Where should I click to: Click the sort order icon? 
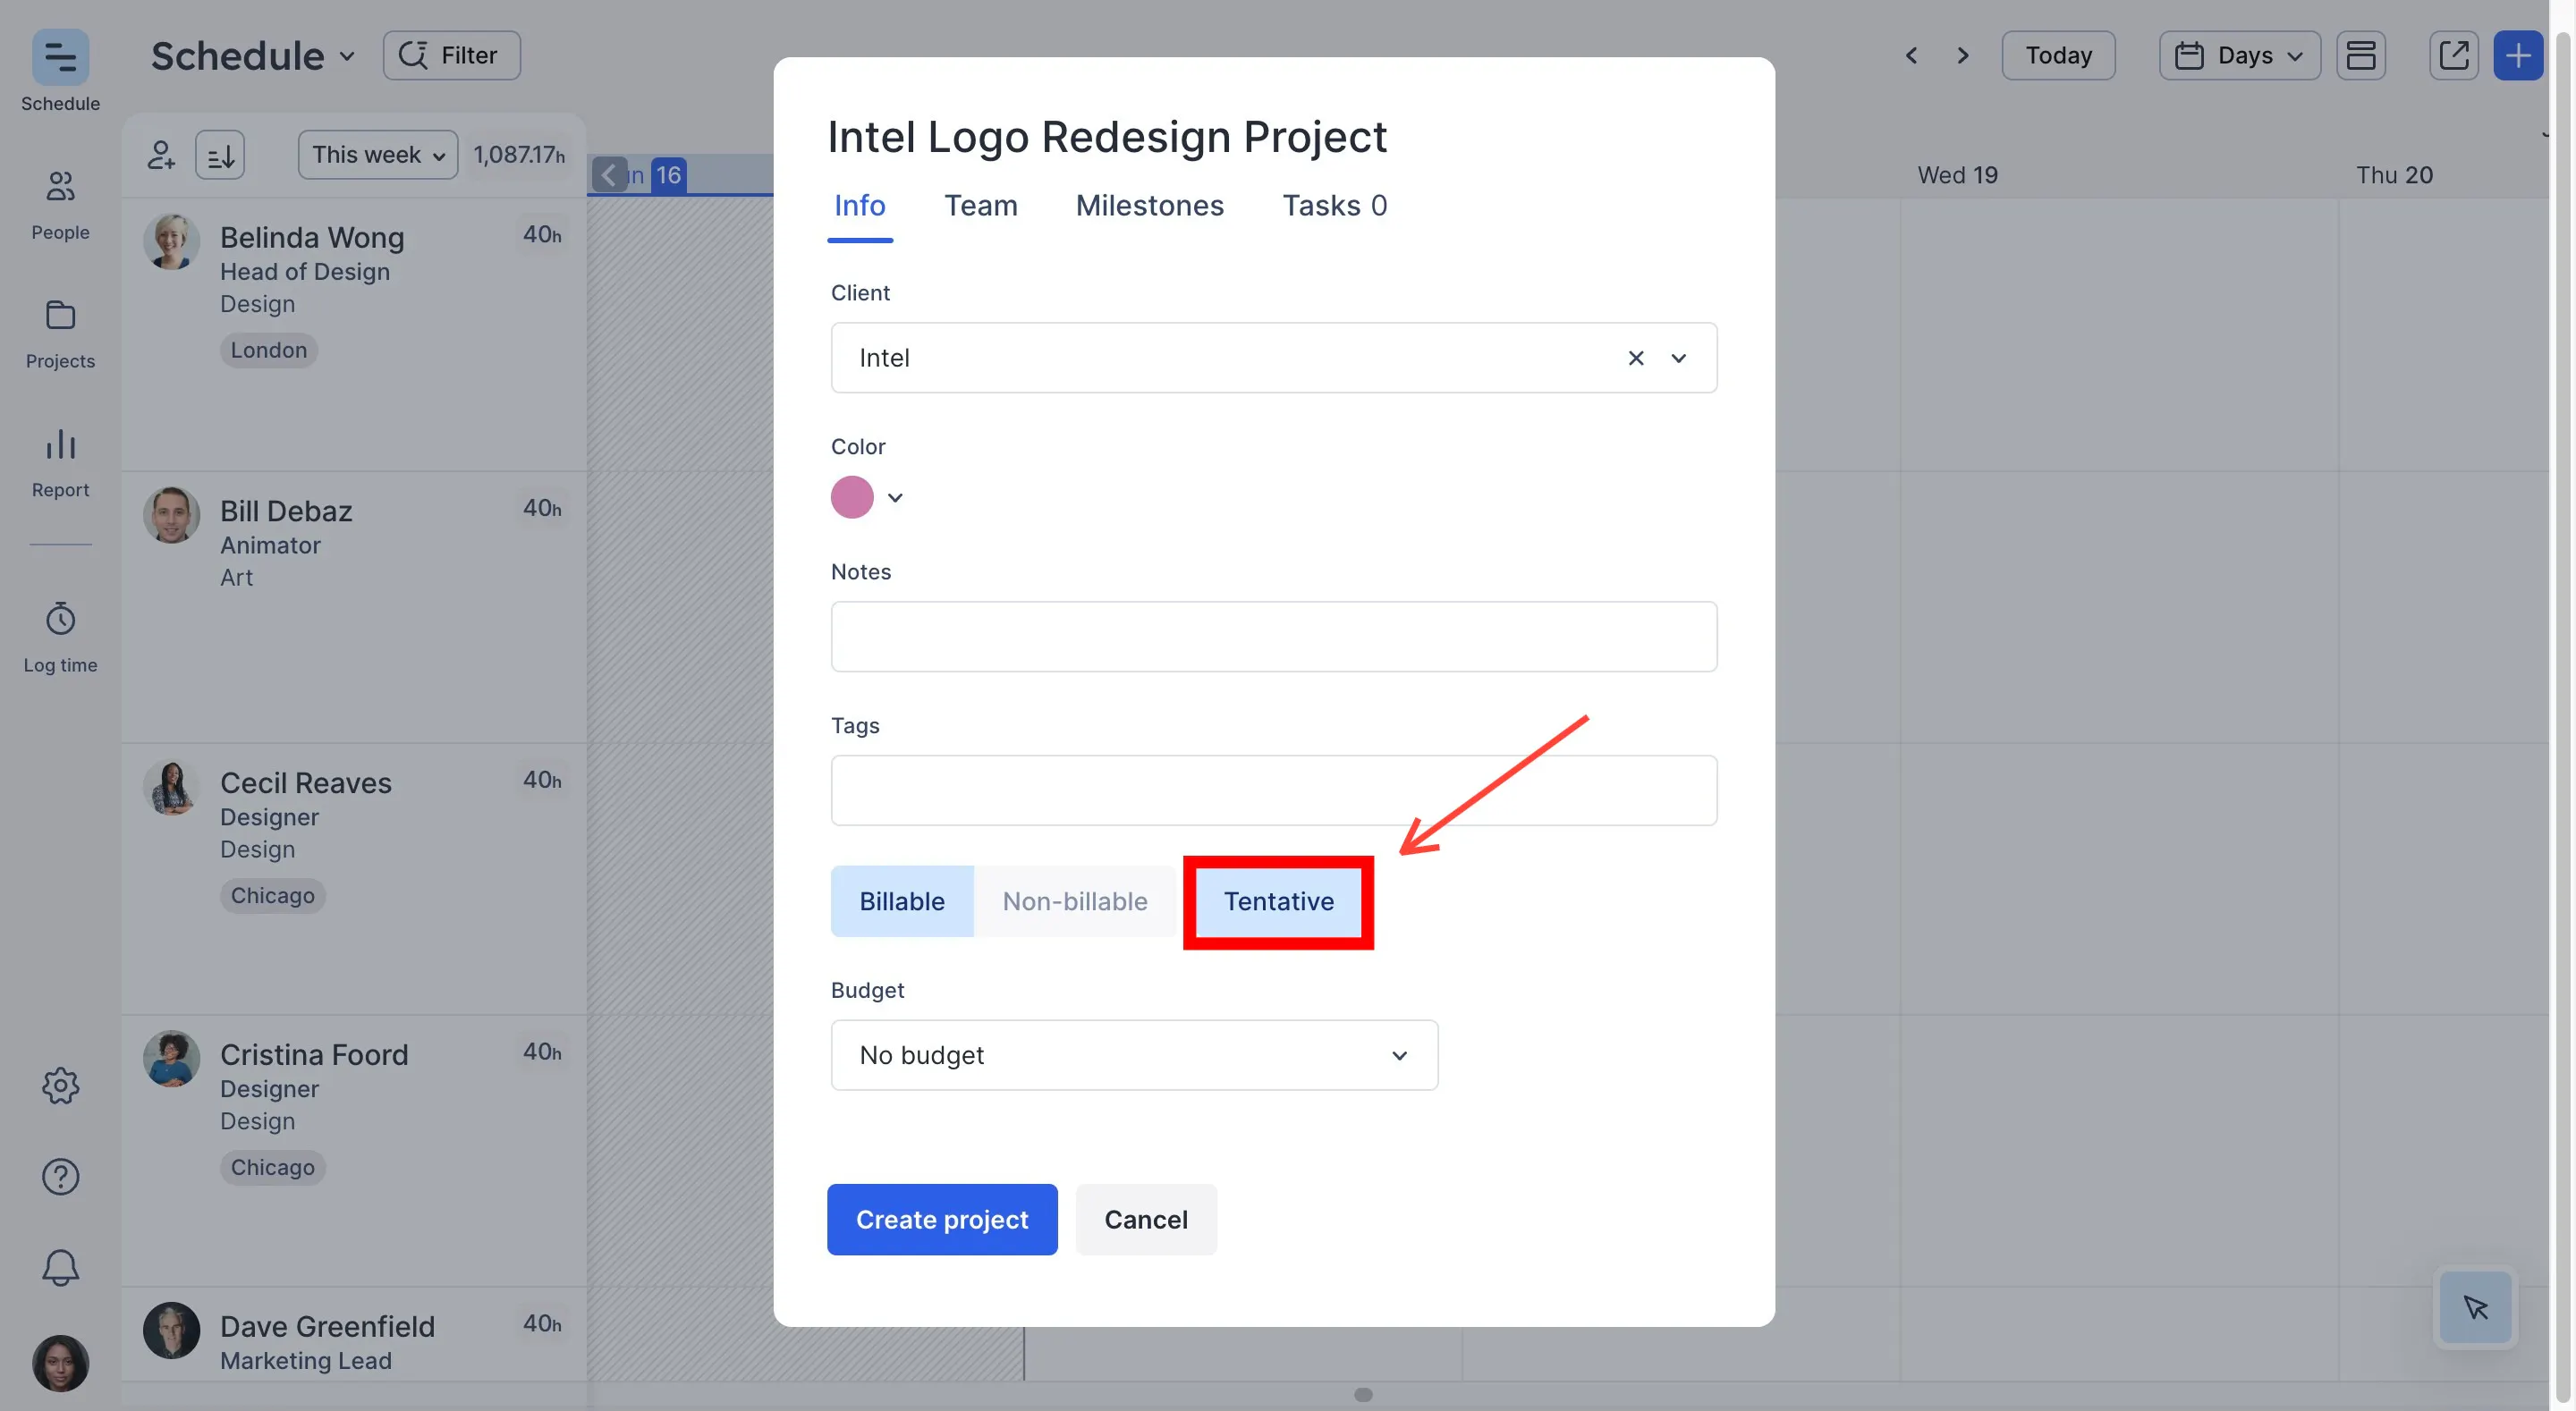coord(220,155)
